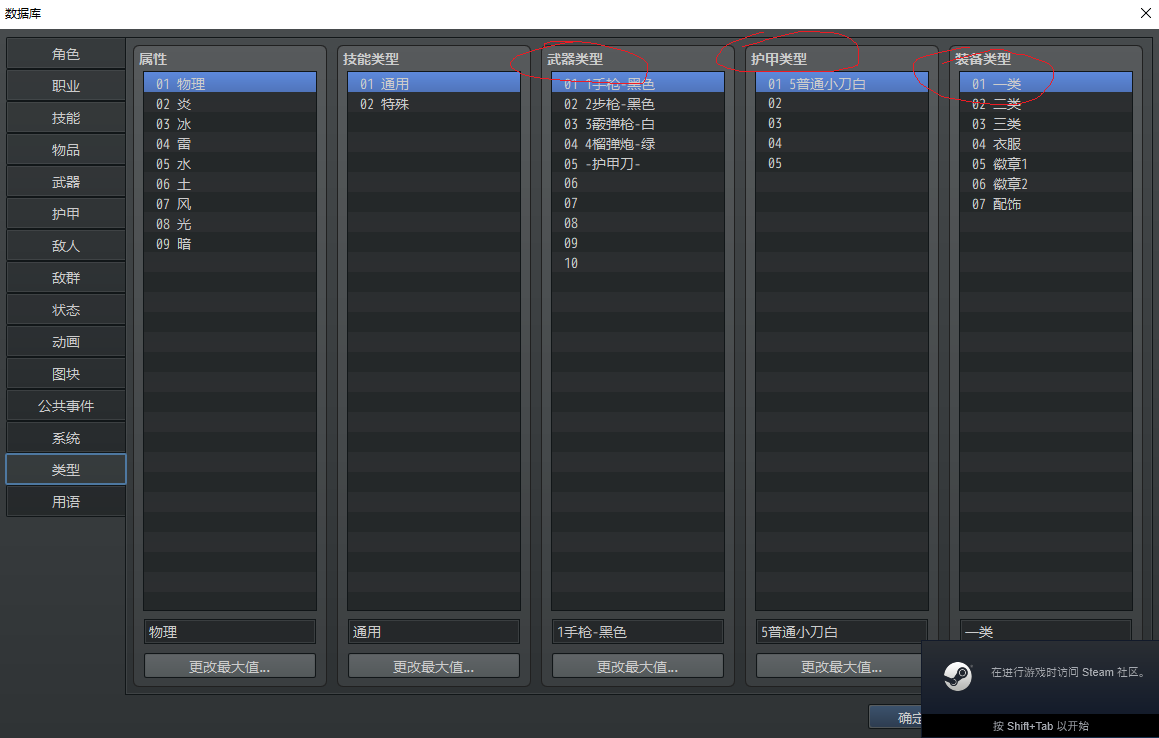Close the 数据库 window

[1145, 13]
